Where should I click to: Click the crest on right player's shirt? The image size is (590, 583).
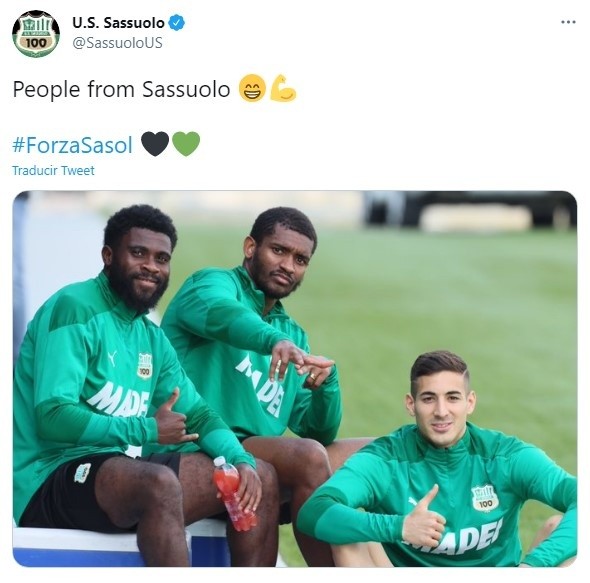pyautogui.click(x=485, y=498)
